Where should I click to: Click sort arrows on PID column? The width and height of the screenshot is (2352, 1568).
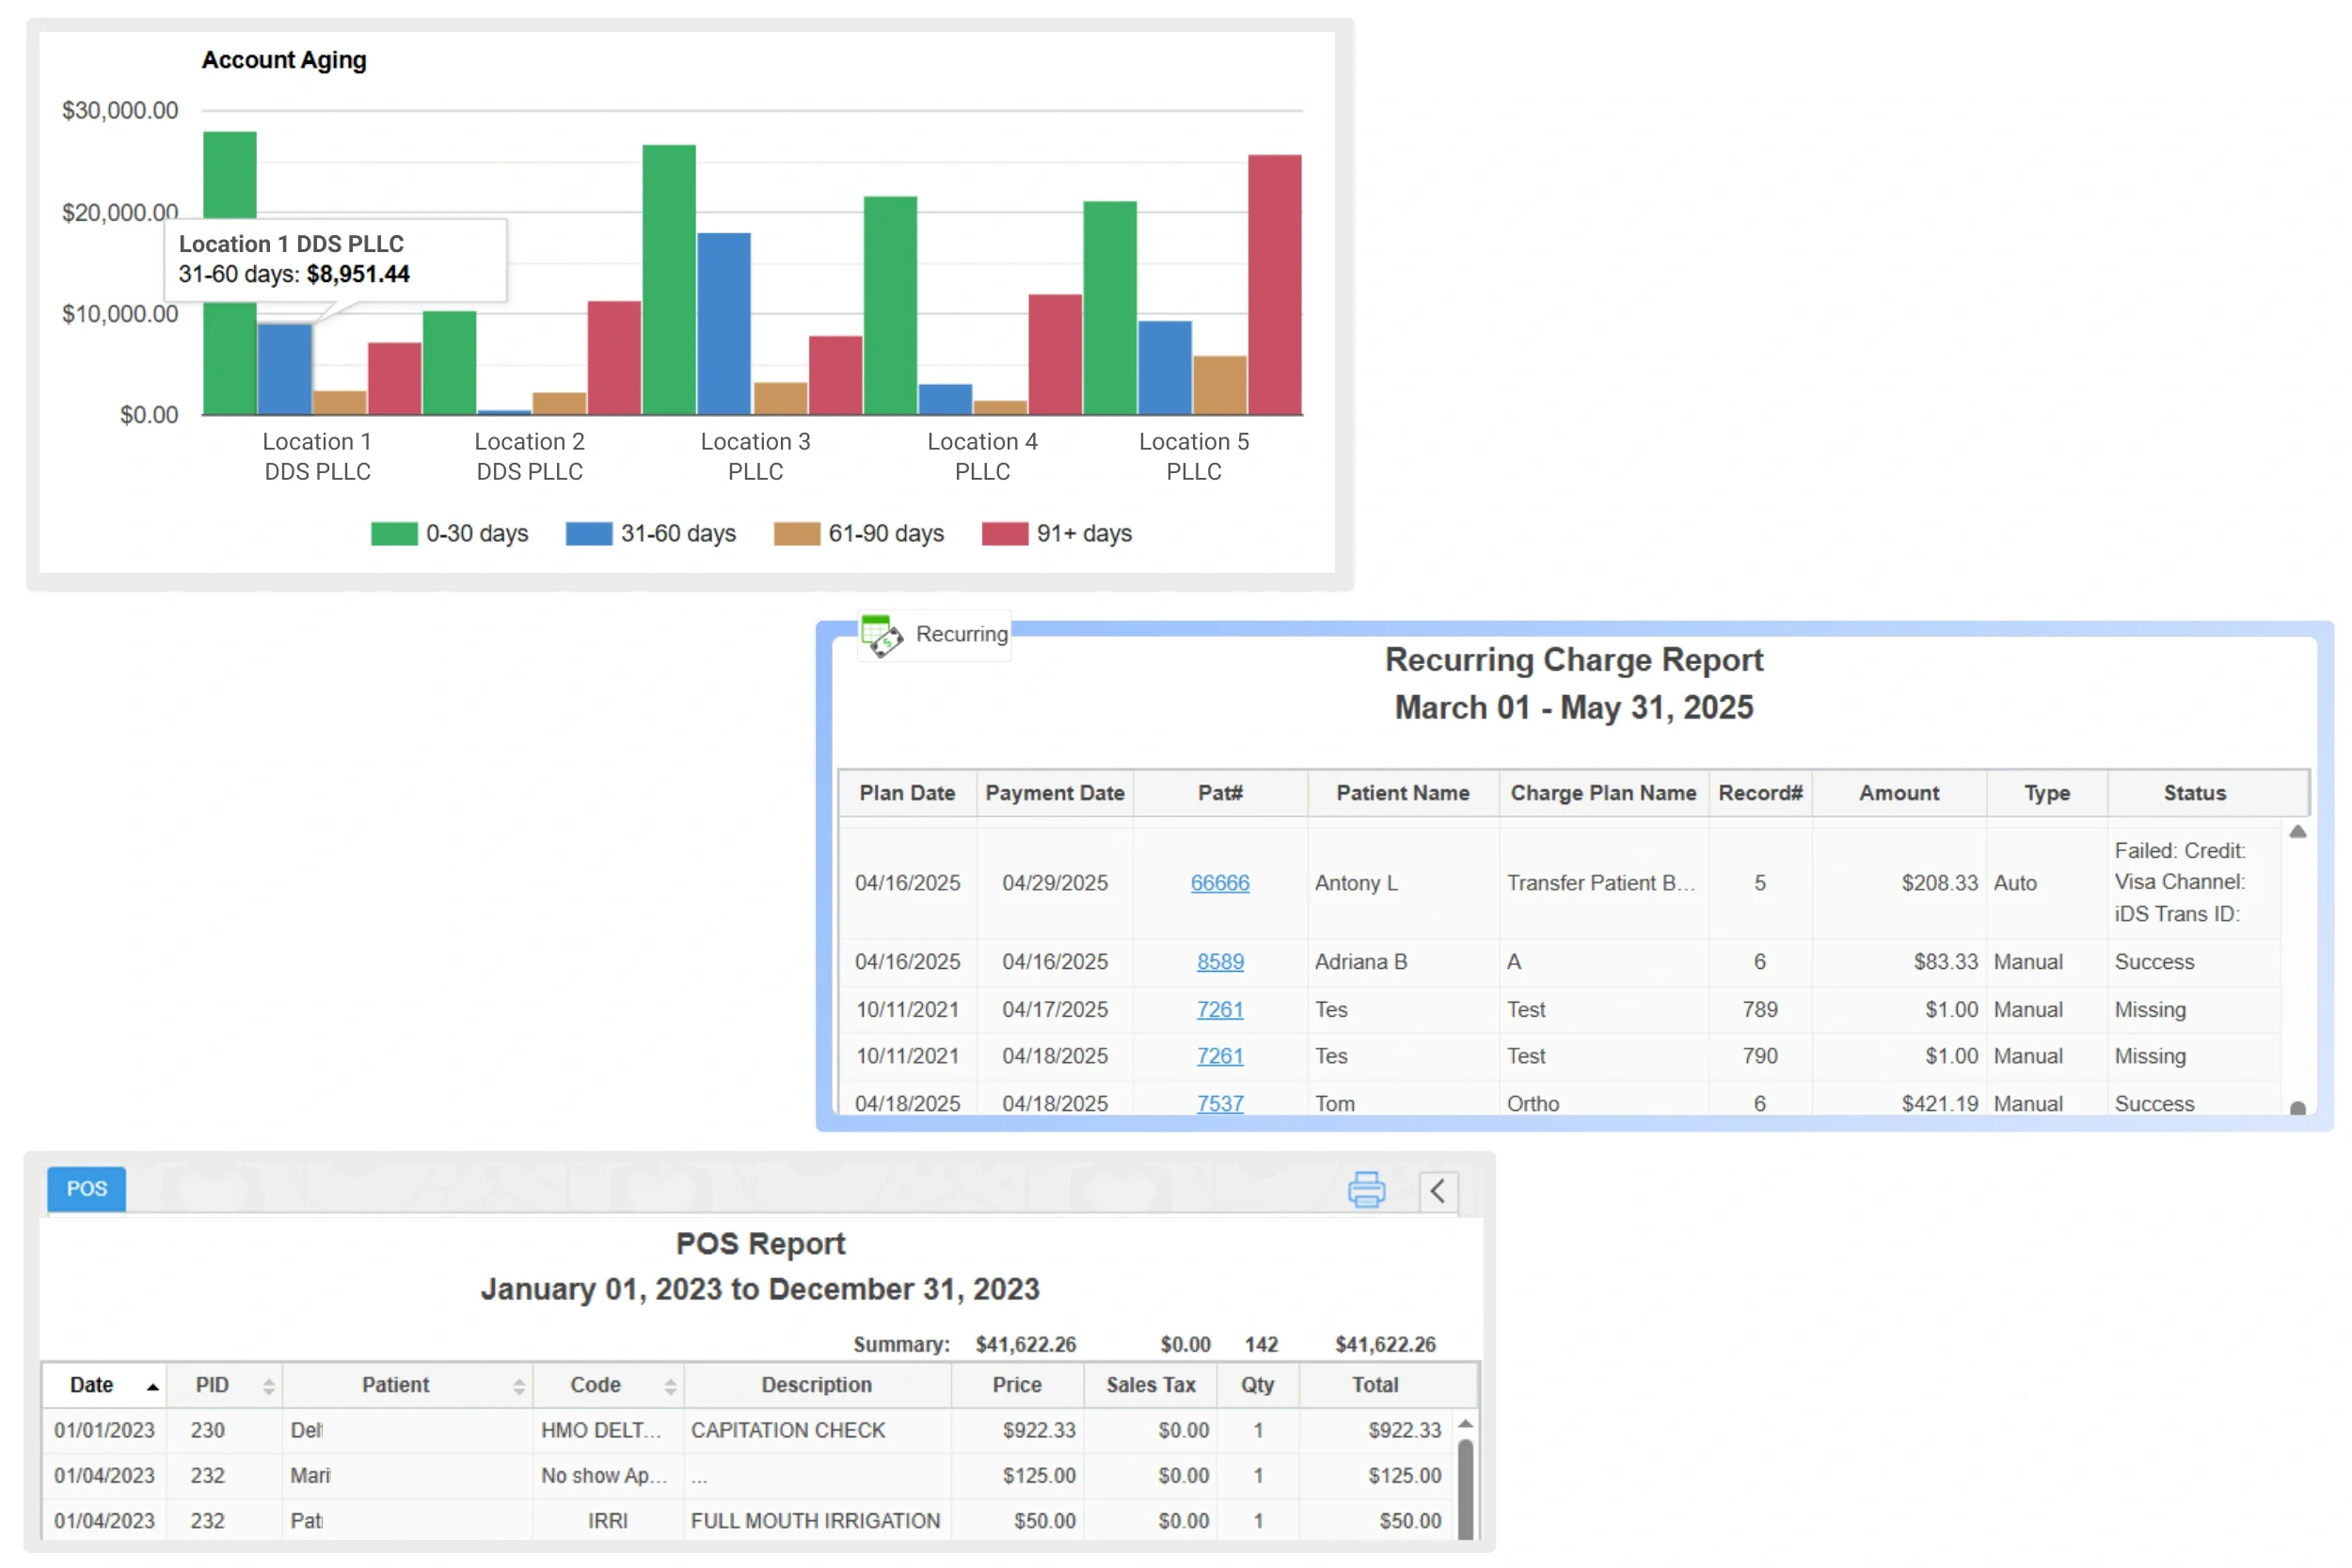(x=268, y=1386)
